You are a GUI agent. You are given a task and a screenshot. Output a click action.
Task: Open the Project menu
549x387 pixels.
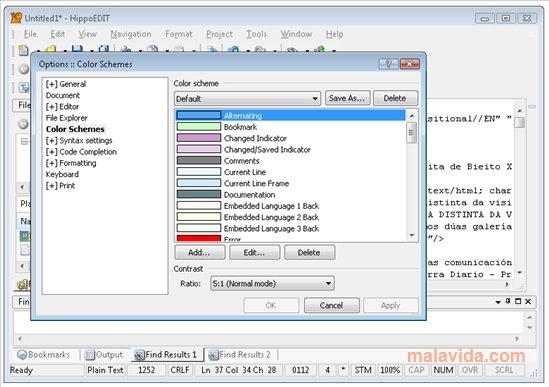[219, 34]
